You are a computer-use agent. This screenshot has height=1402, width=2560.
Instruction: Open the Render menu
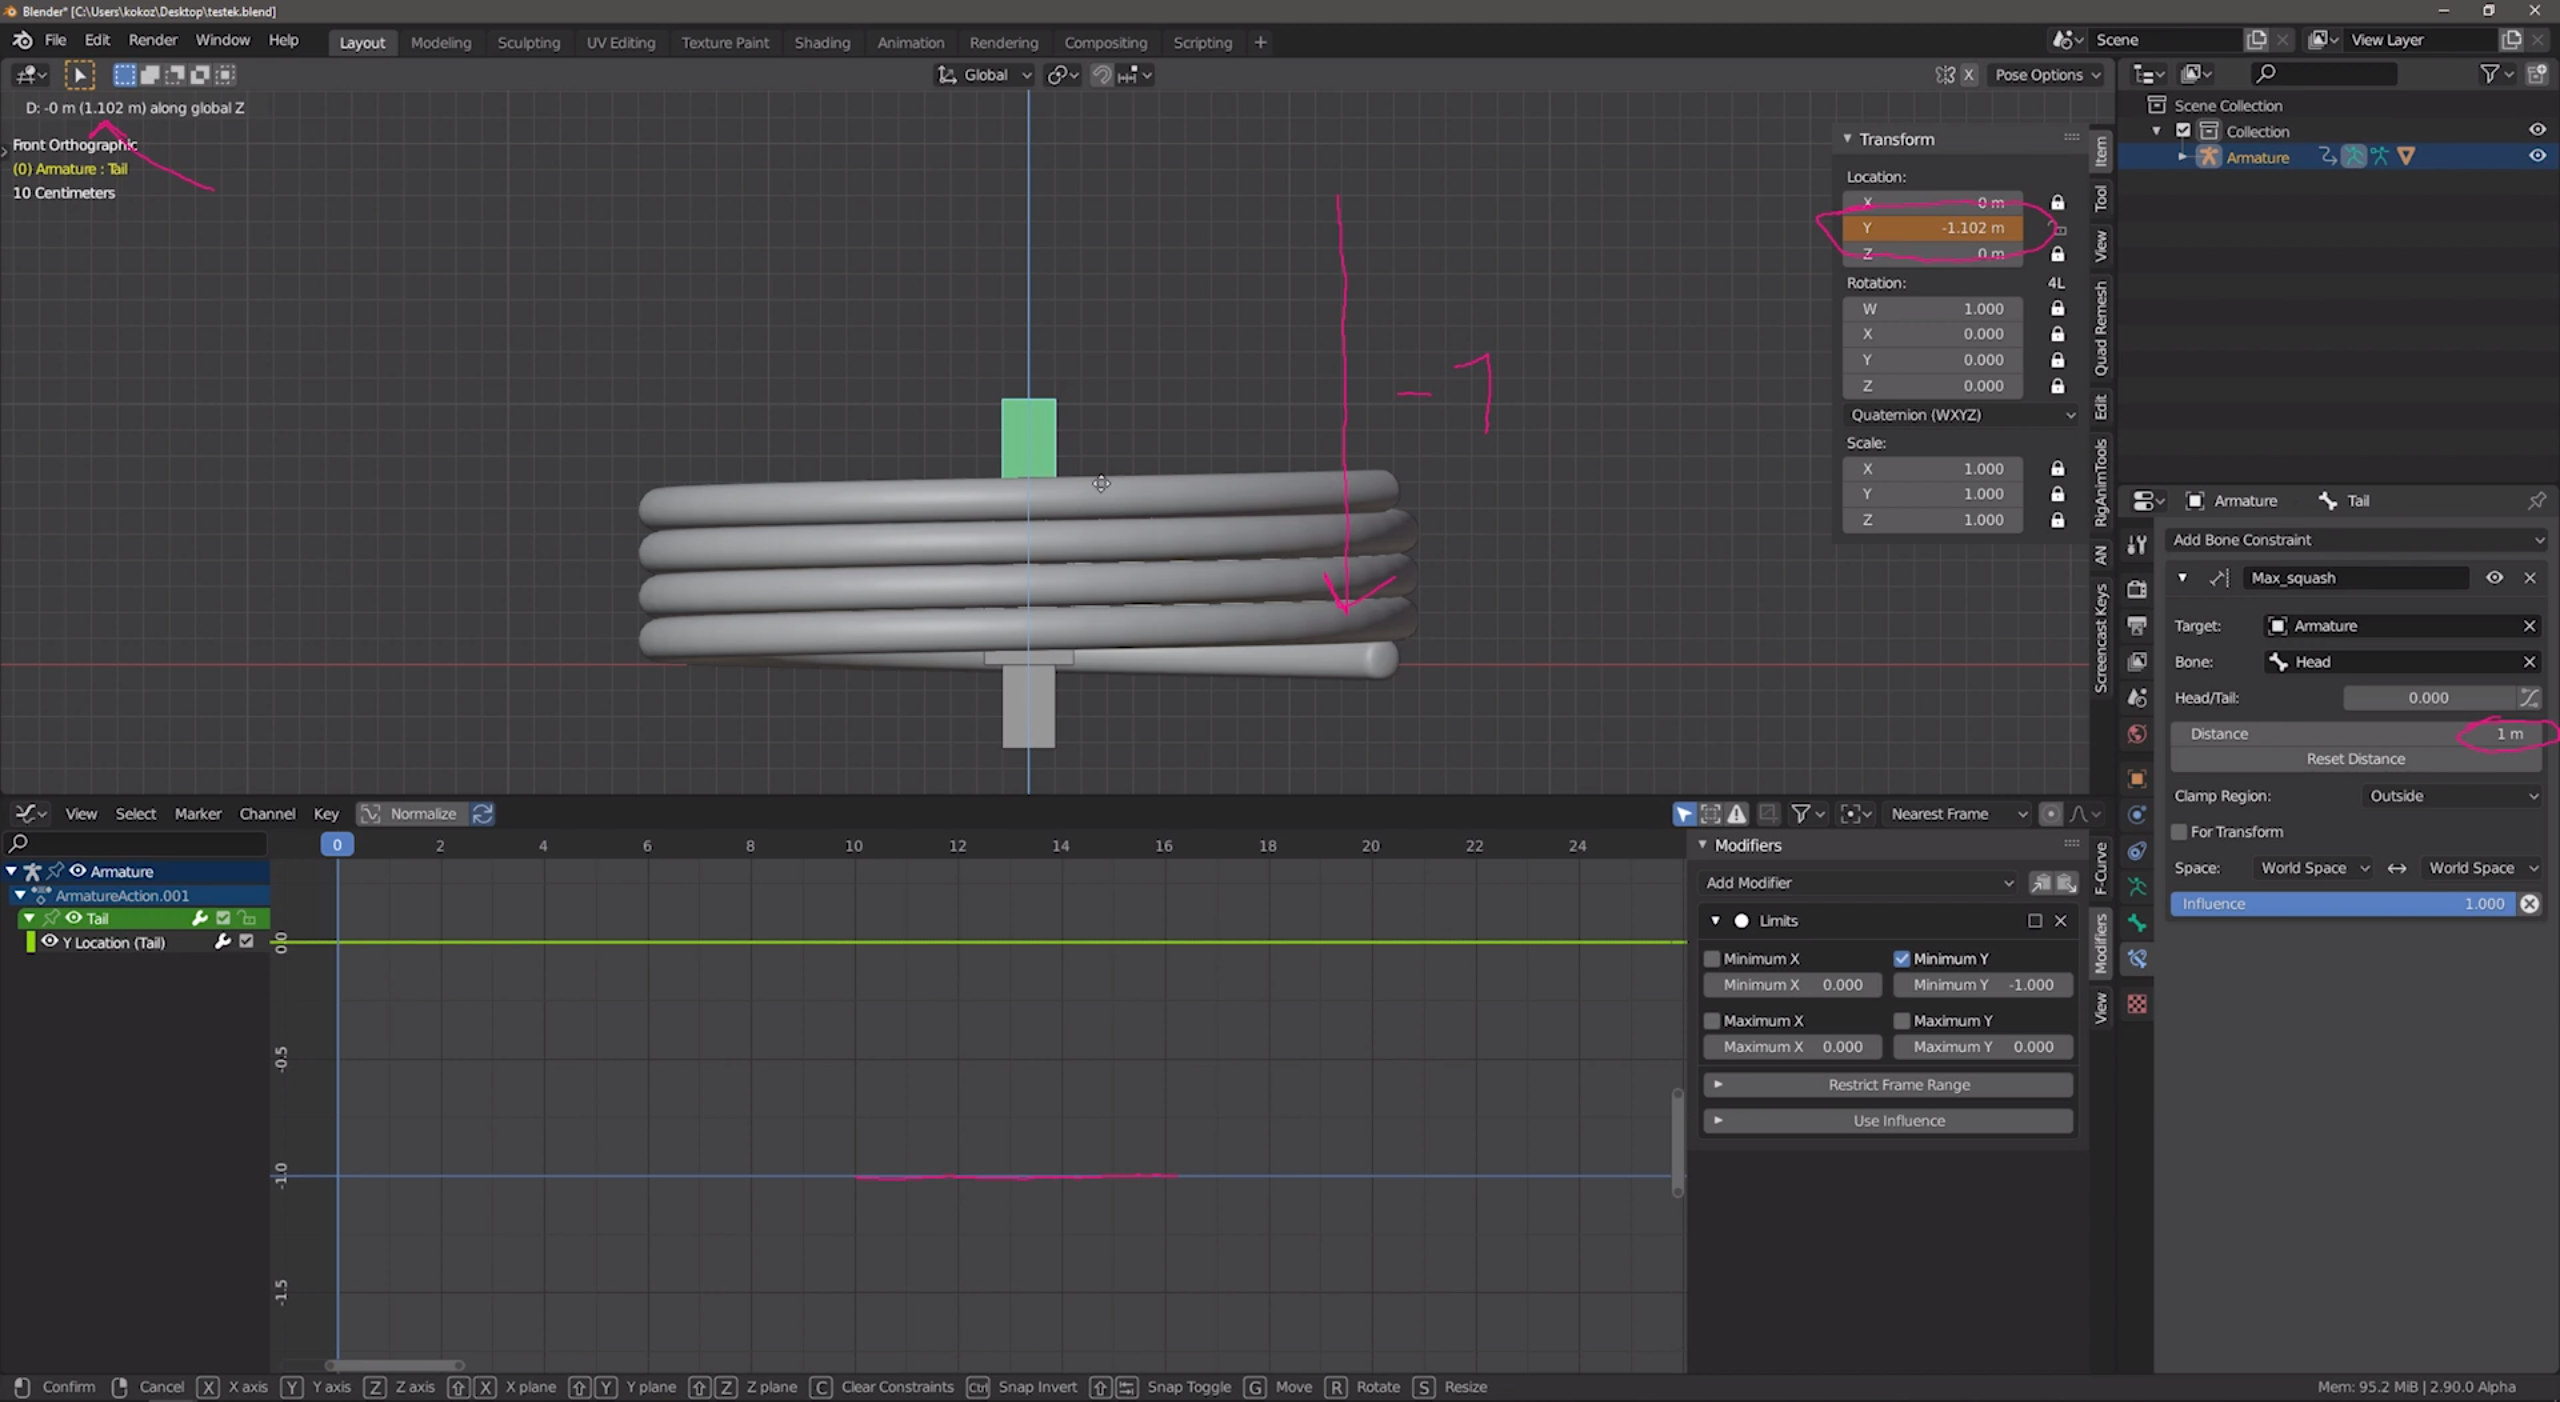click(x=153, y=40)
